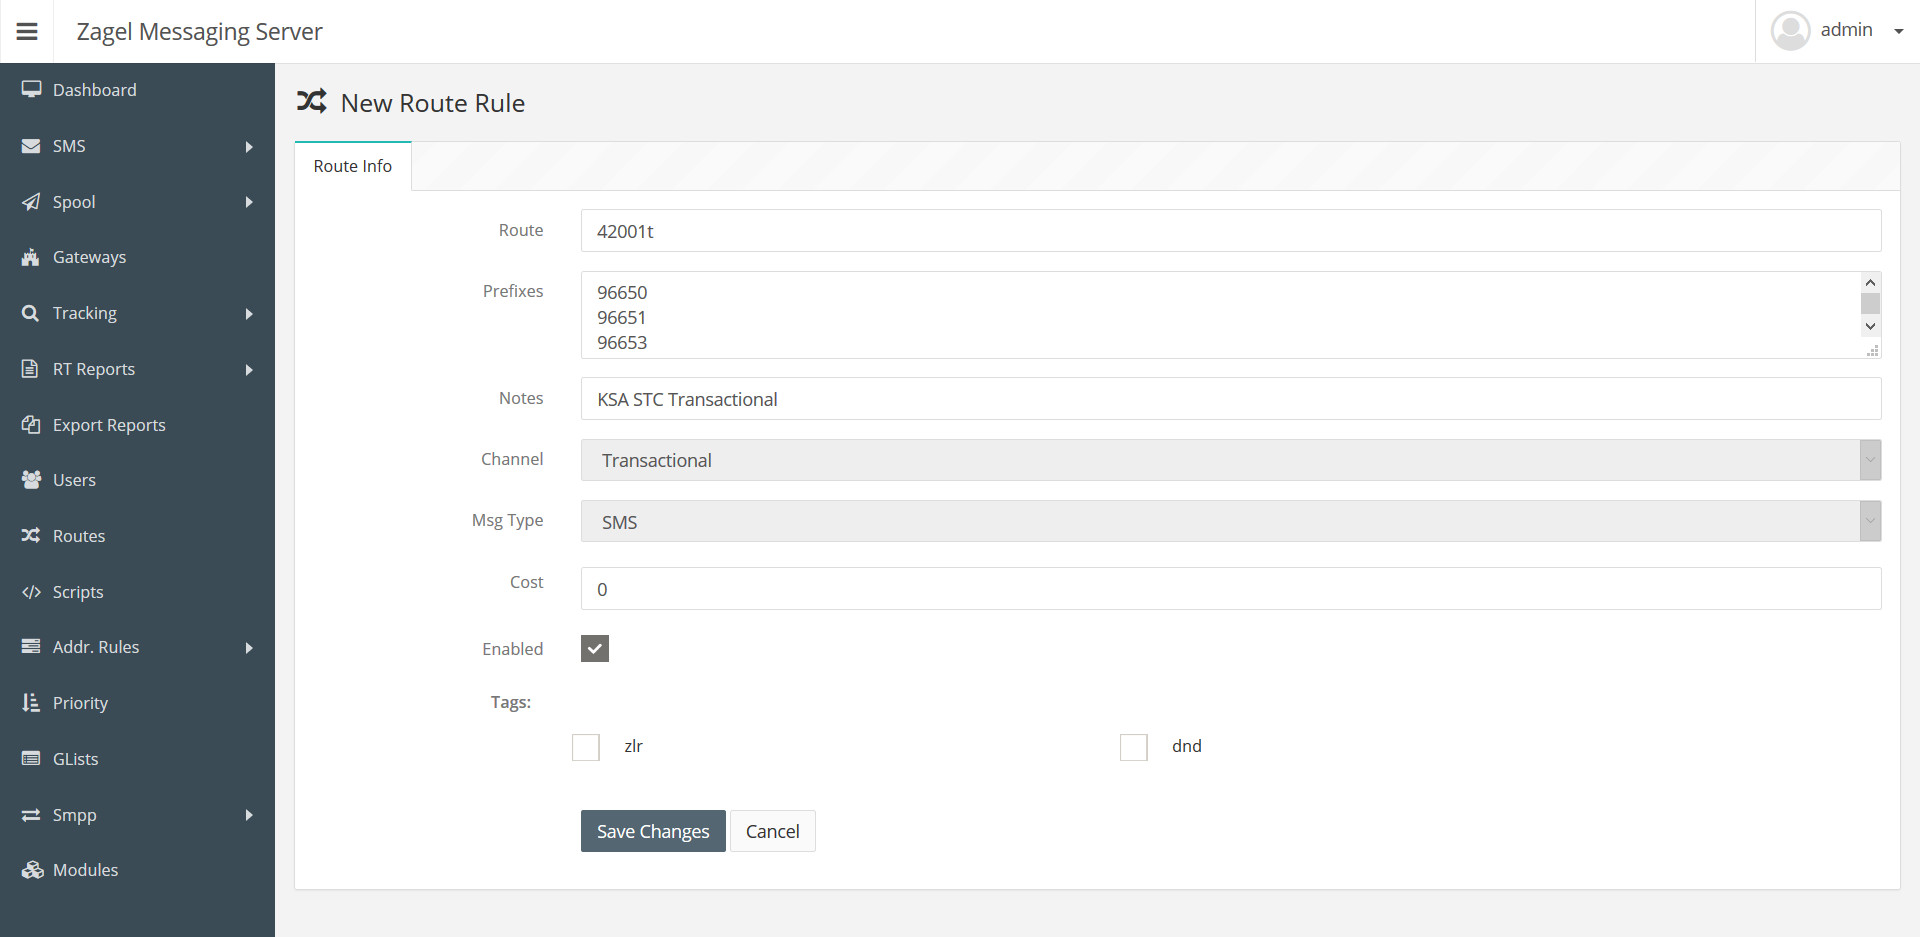The width and height of the screenshot is (1920, 937).
Task: Open the Channel dropdown
Action: tap(1231, 460)
